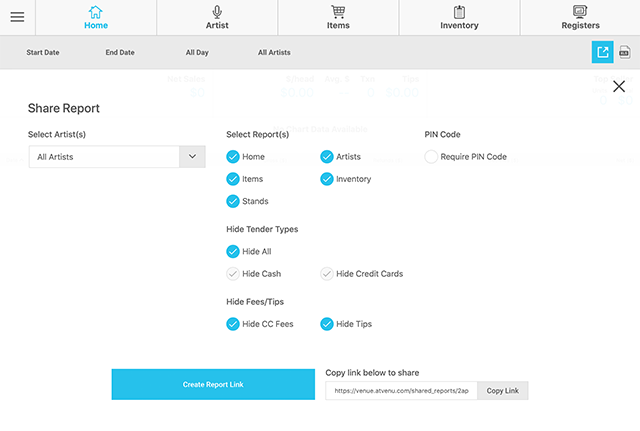Open the hamburger menu icon

pos(17,17)
